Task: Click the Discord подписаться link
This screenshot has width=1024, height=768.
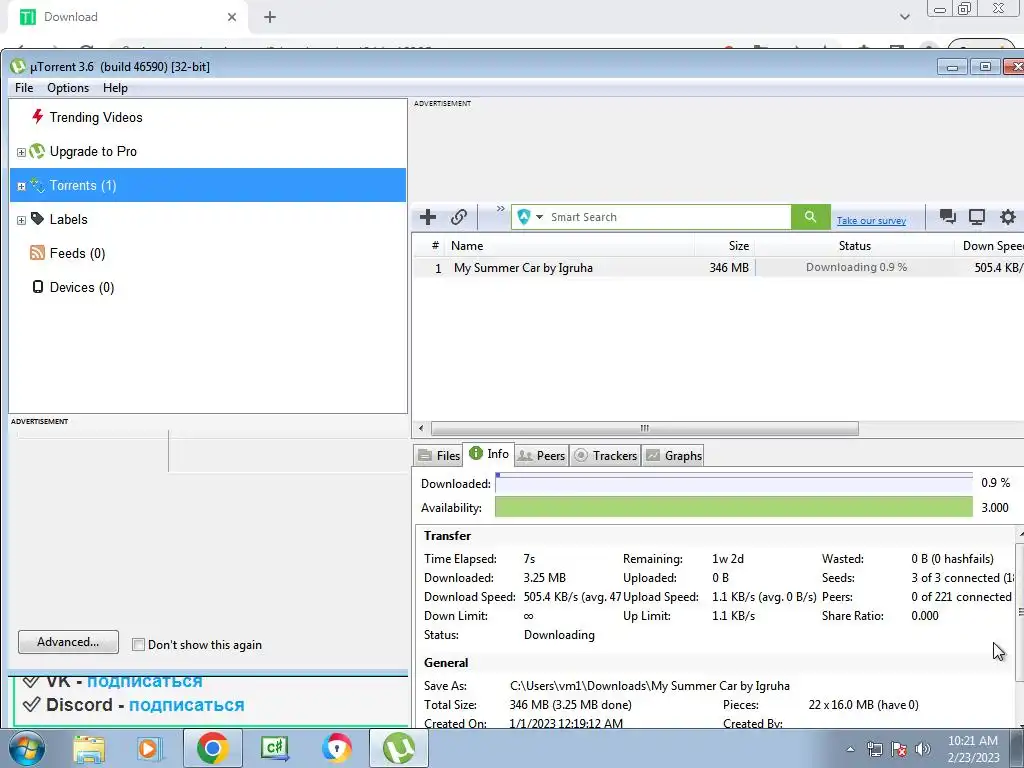Action: (186, 705)
